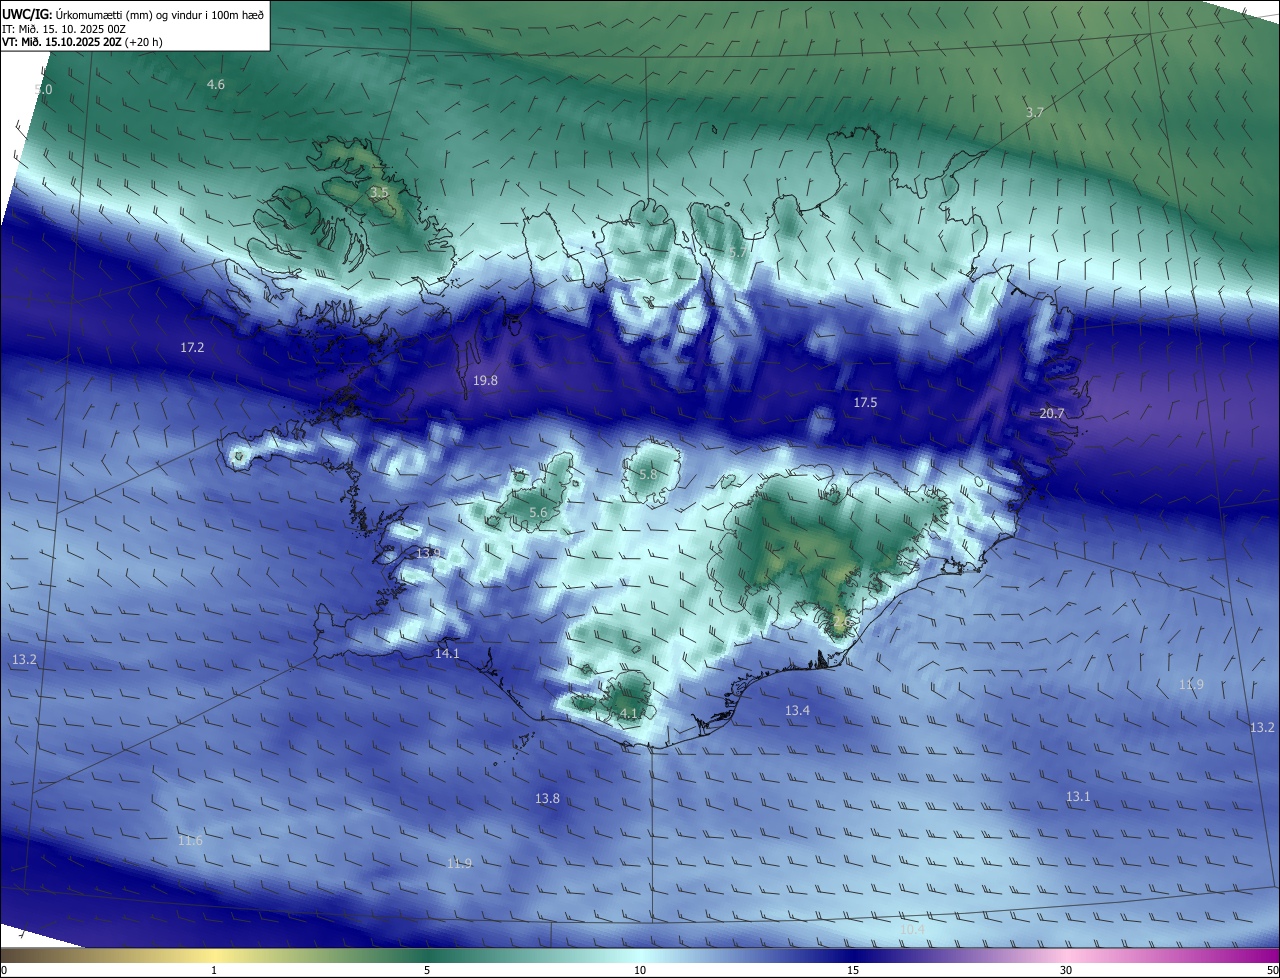Image resolution: width=1280 pixels, height=978 pixels.
Task: Select the 5.0 value label
Action: tap(43, 90)
